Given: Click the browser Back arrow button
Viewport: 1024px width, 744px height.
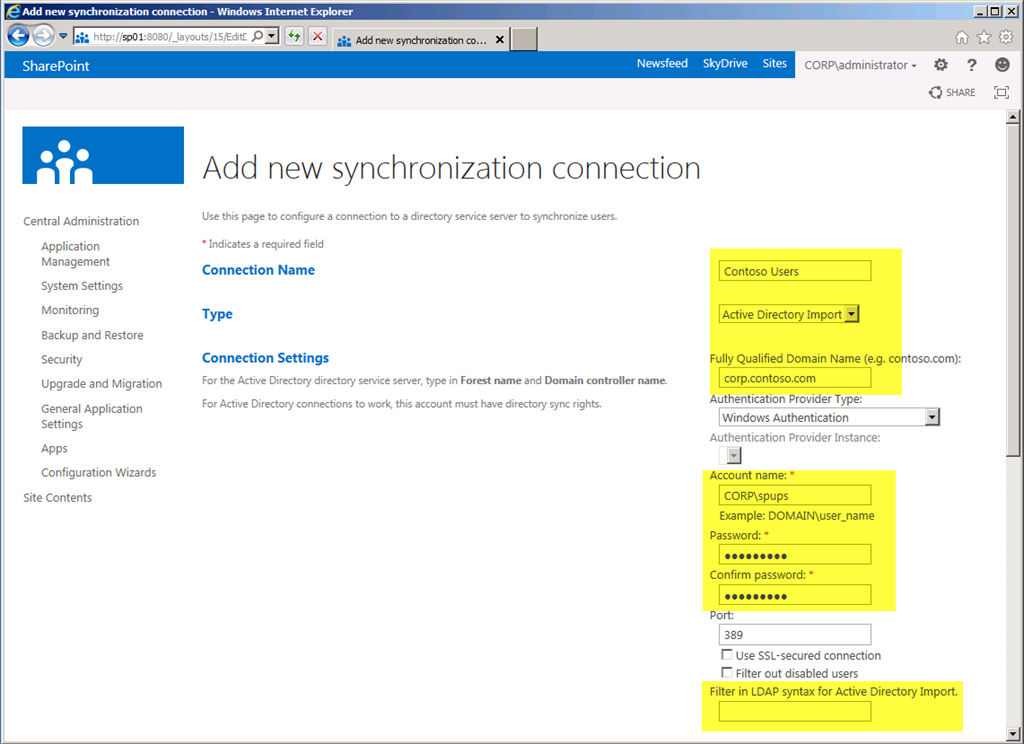Looking at the screenshot, I should click(18, 36).
